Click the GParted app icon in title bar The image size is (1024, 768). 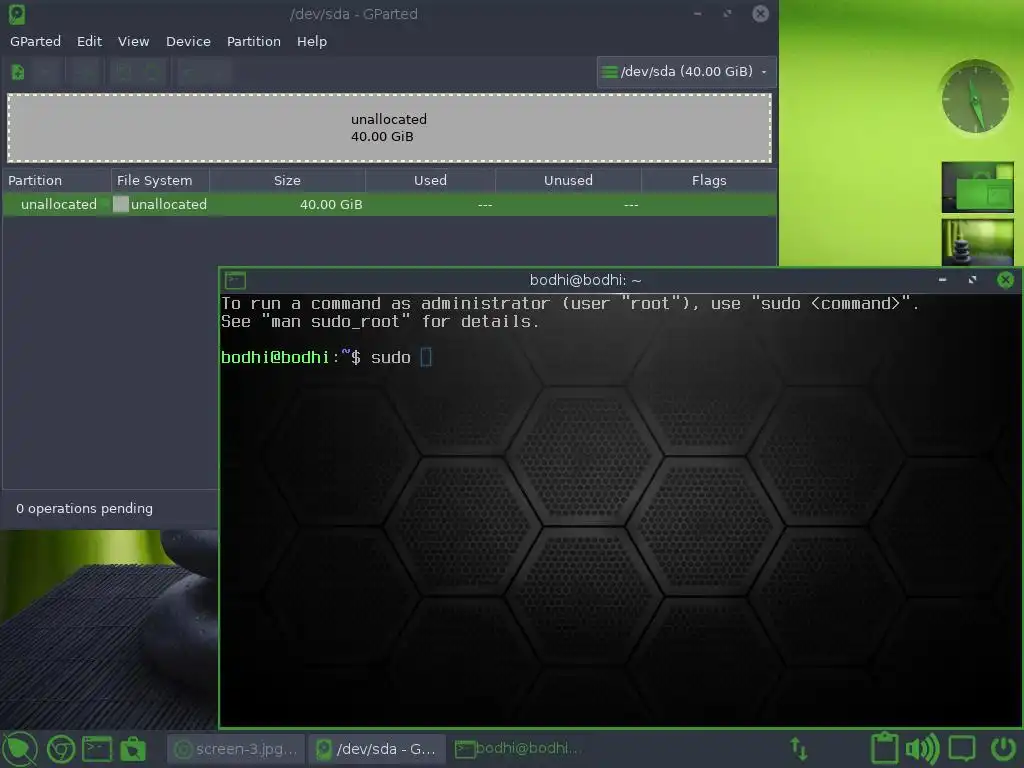pos(16,14)
